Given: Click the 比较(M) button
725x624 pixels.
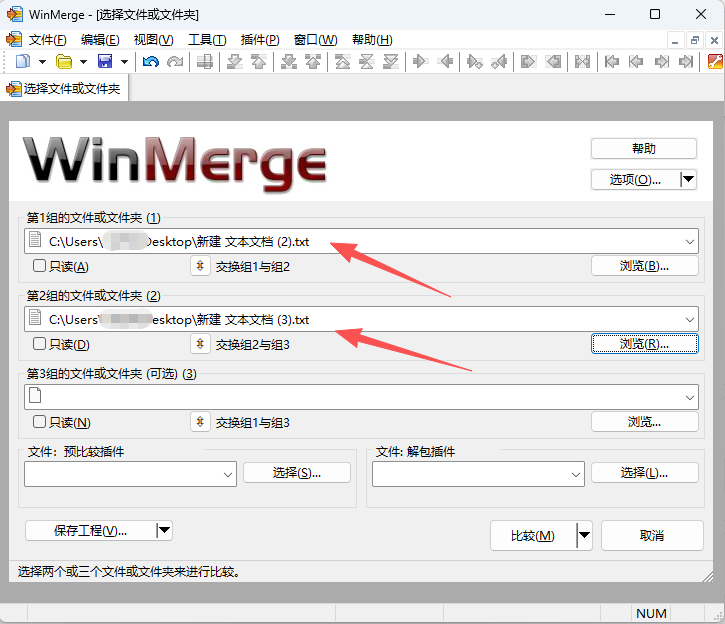Looking at the screenshot, I should click(x=533, y=536).
